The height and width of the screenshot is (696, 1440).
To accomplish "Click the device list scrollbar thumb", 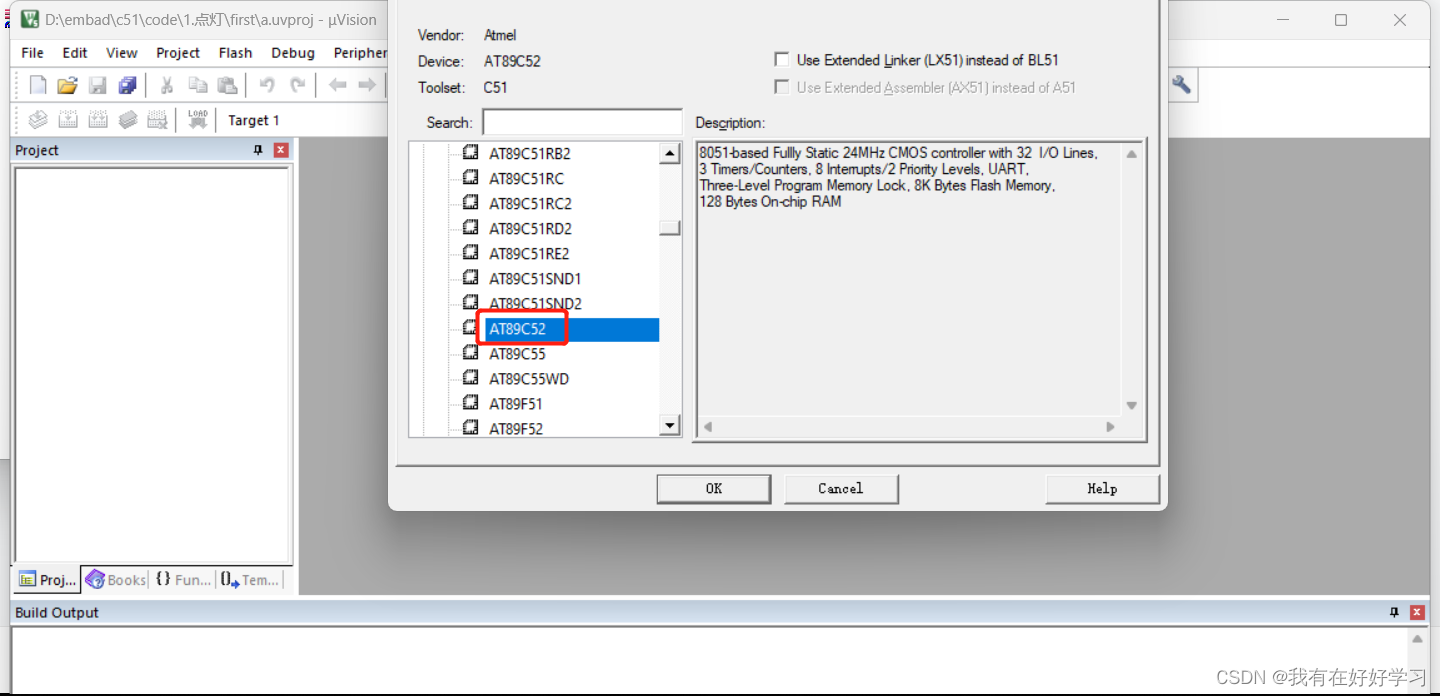I will (x=670, y=228).
